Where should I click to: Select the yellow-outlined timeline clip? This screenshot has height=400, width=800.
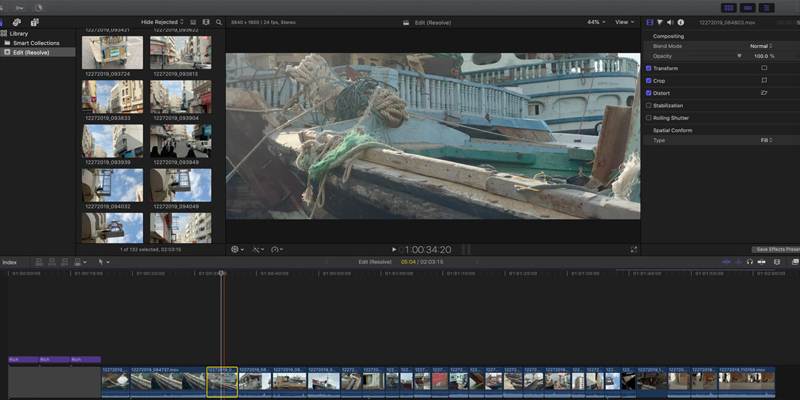(222, 382)
